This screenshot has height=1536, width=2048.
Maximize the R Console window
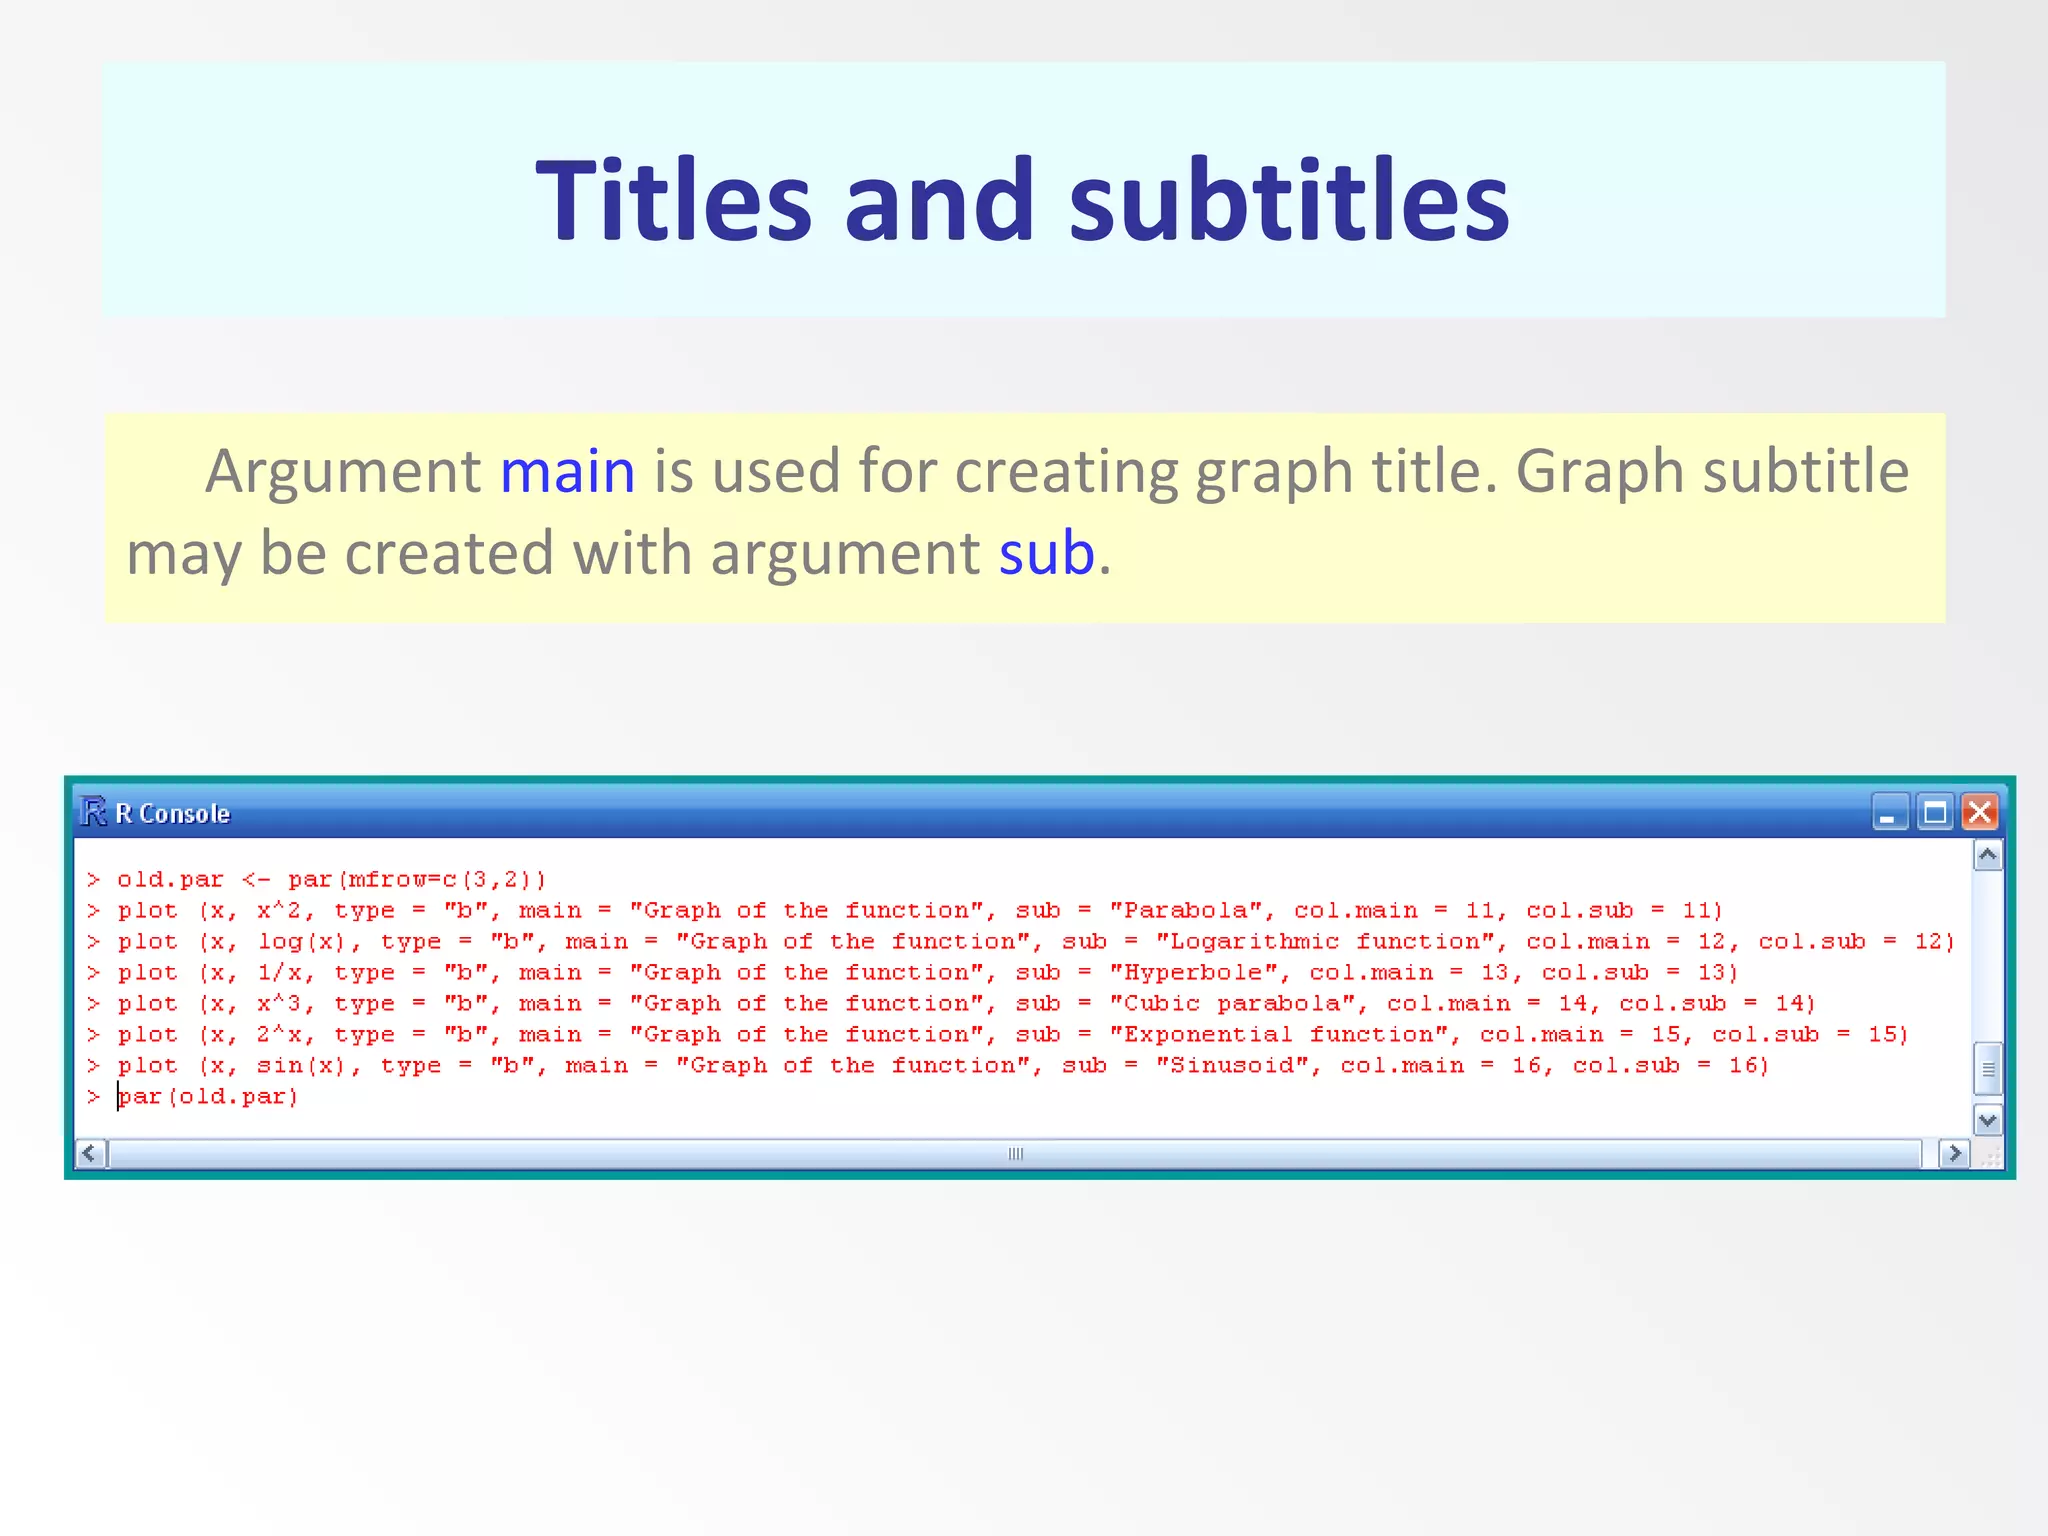click(1935, 812)
